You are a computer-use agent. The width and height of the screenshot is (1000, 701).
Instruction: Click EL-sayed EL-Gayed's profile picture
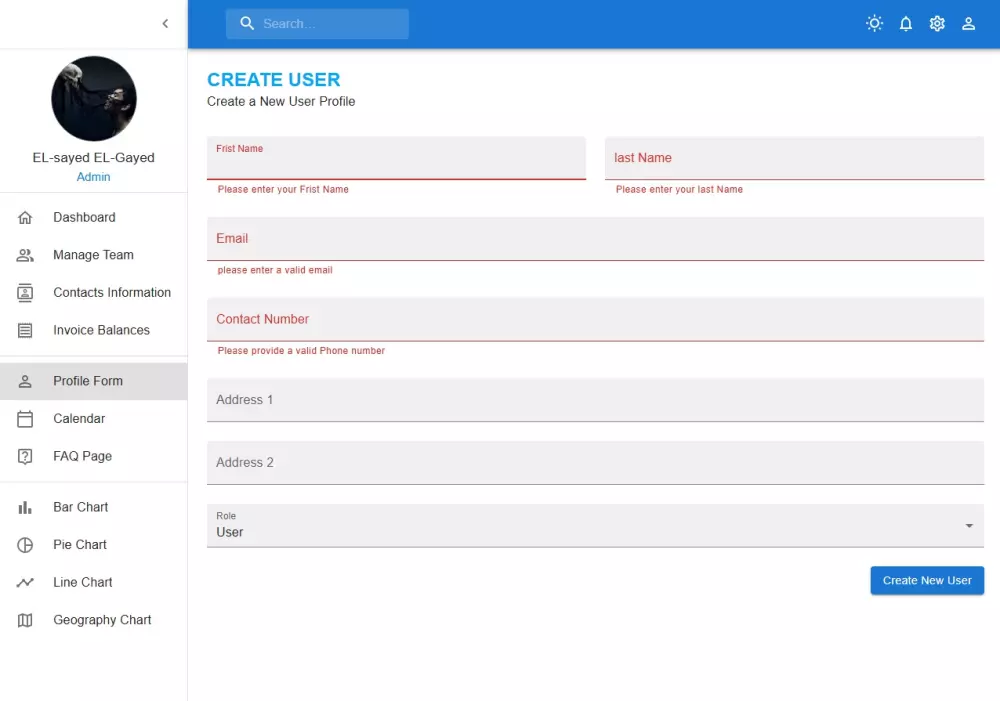93,98
